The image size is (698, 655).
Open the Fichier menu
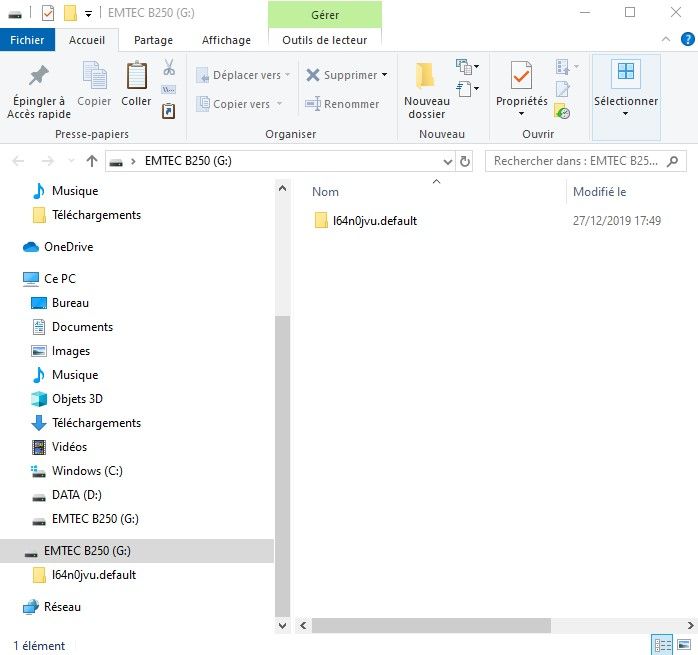pyautogui.click(x=27, y=40)
